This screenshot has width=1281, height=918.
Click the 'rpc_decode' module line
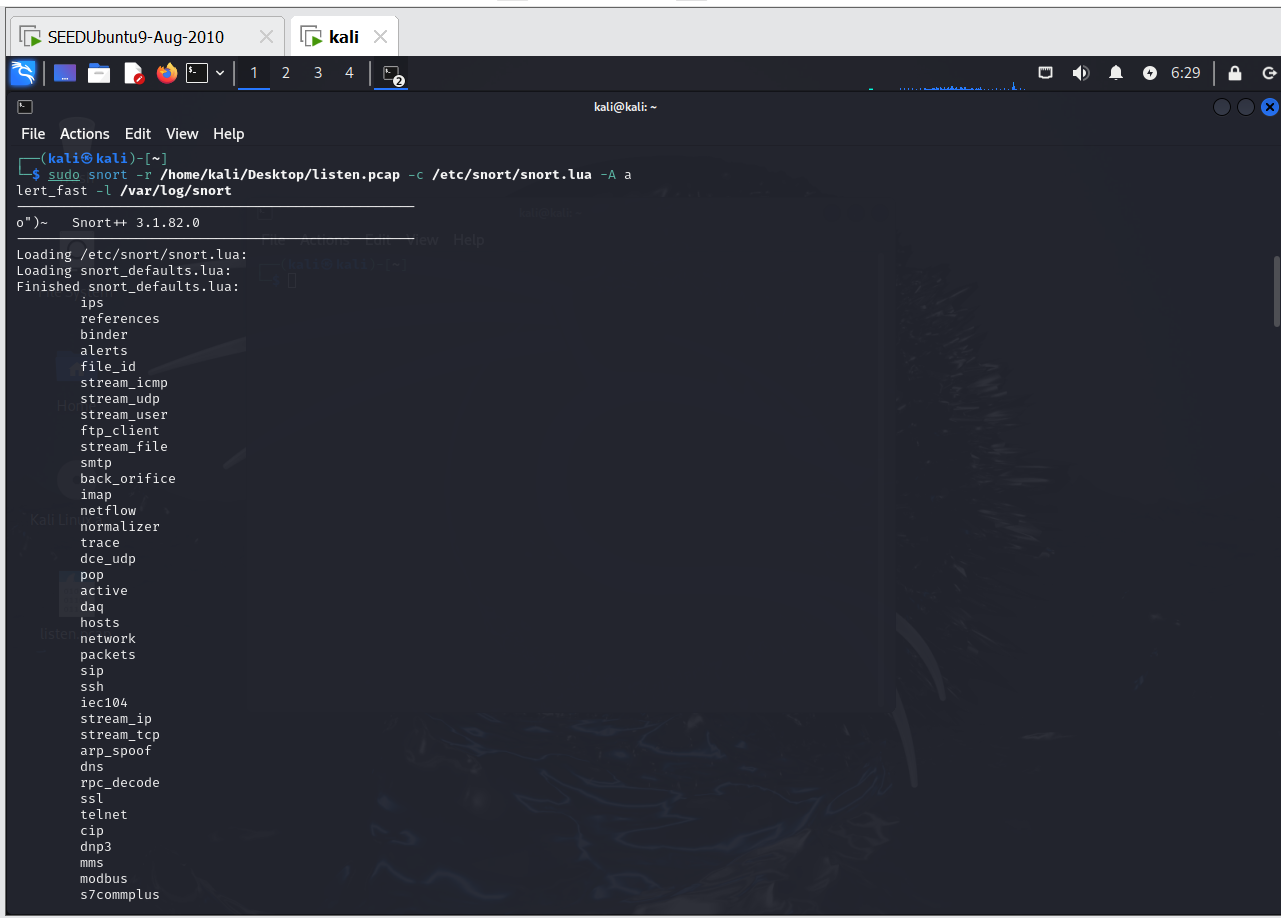tap(120, 783)
